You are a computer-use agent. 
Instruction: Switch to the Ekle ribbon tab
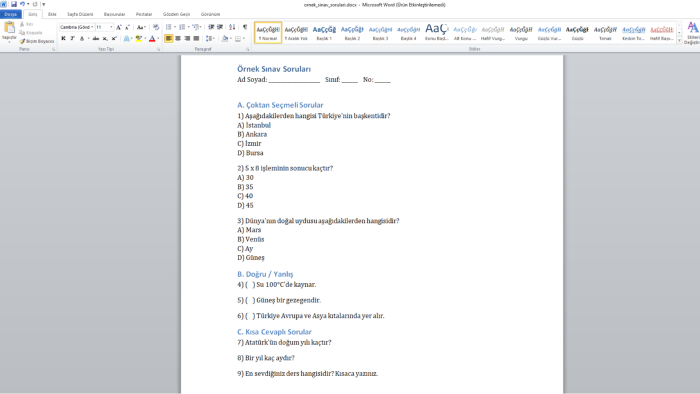click(52, 14)
